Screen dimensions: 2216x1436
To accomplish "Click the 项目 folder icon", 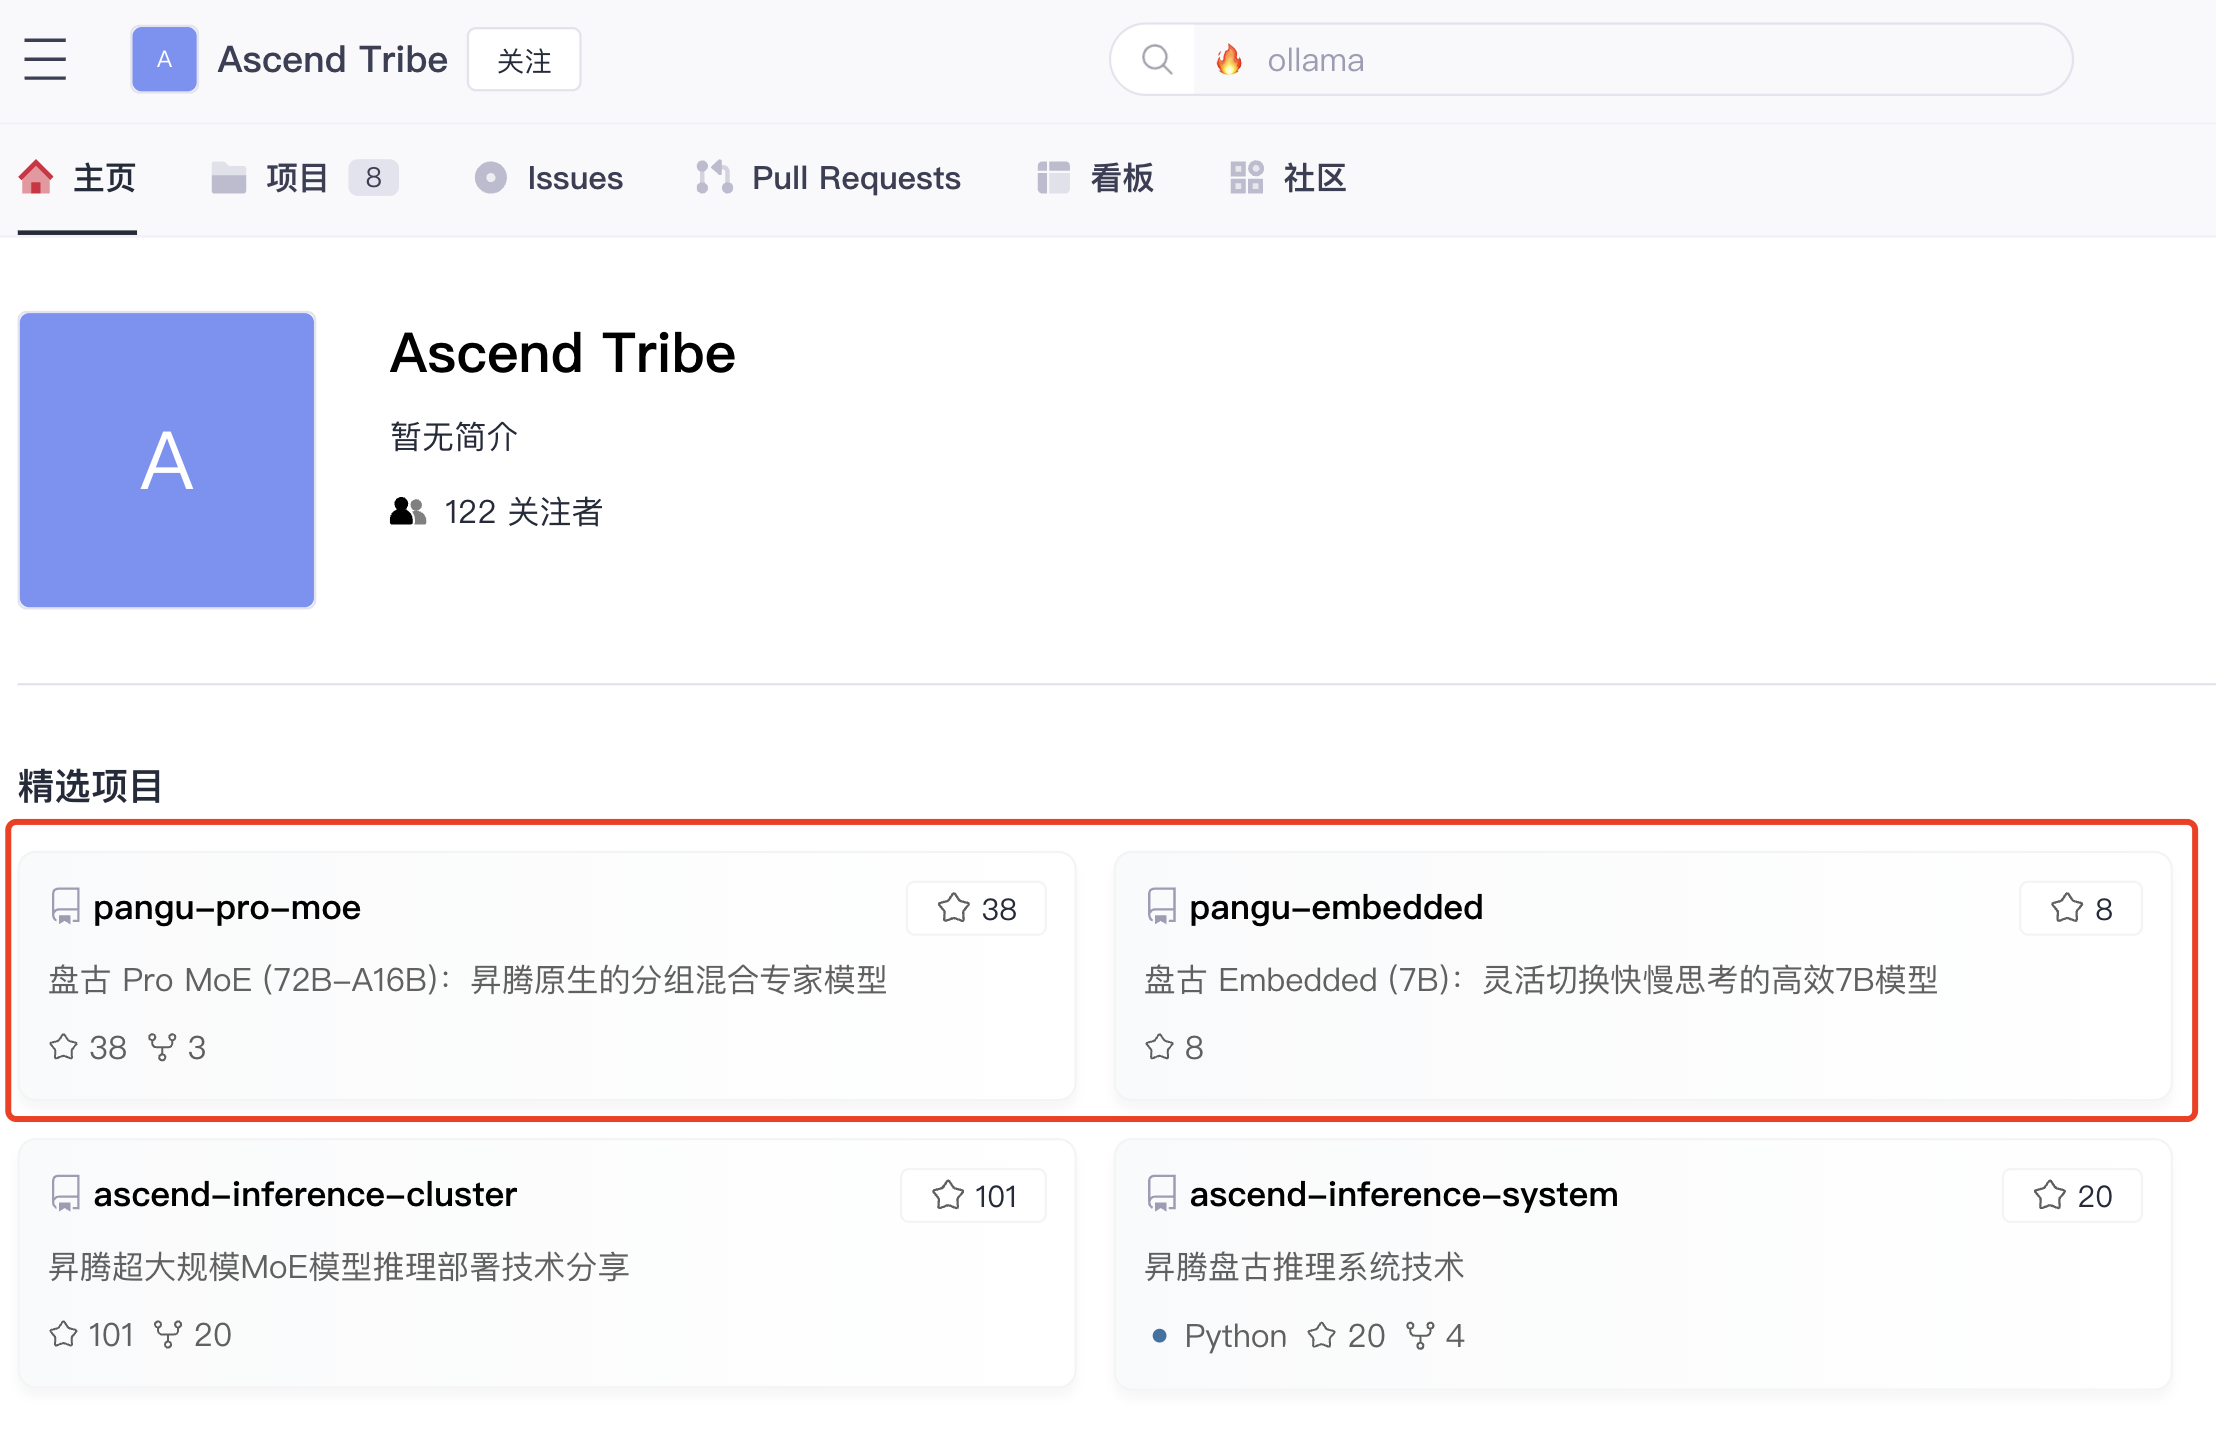I will point(228,177).
